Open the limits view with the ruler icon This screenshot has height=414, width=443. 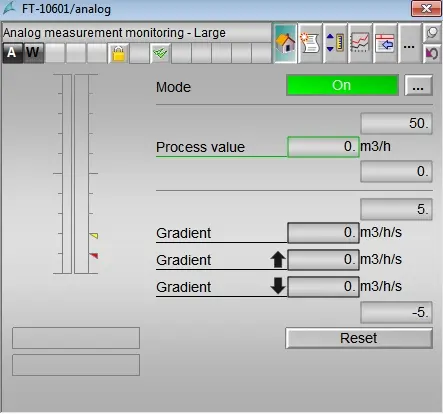(x=335, y=43)
